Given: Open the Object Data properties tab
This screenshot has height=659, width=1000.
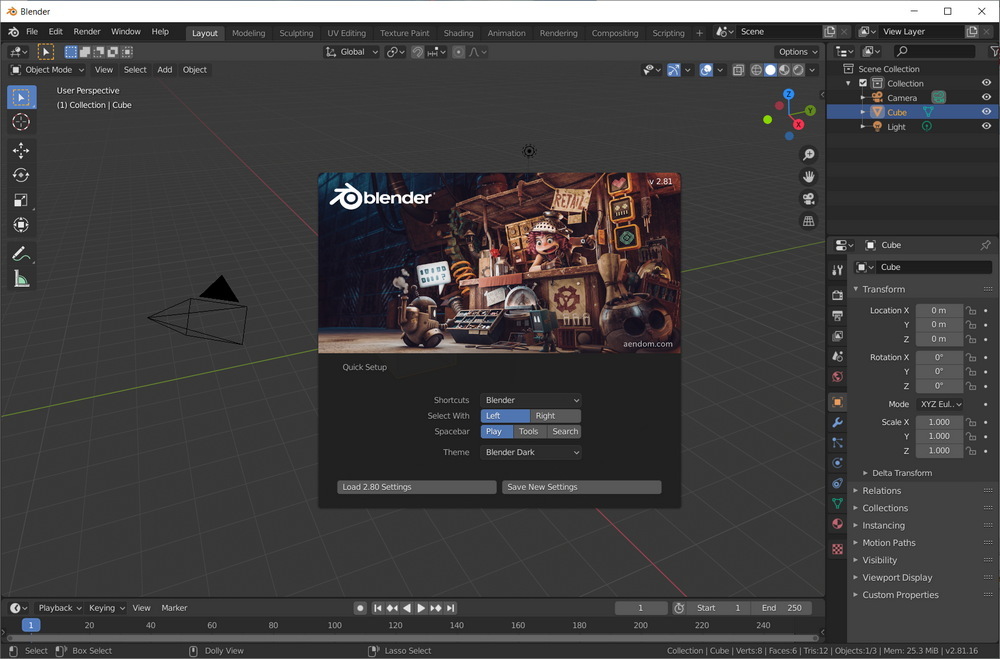Looking at the screenshot, I should [837, 503].
